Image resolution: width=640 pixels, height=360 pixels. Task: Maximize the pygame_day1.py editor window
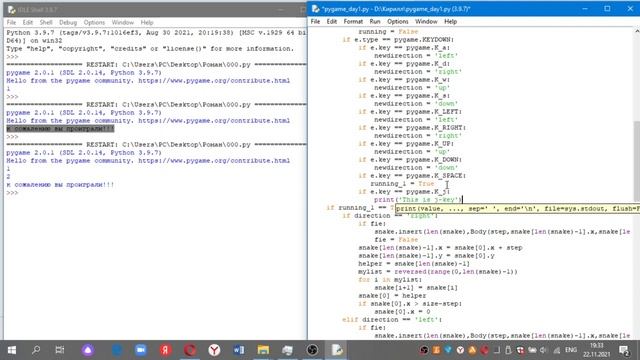[607, 9]
